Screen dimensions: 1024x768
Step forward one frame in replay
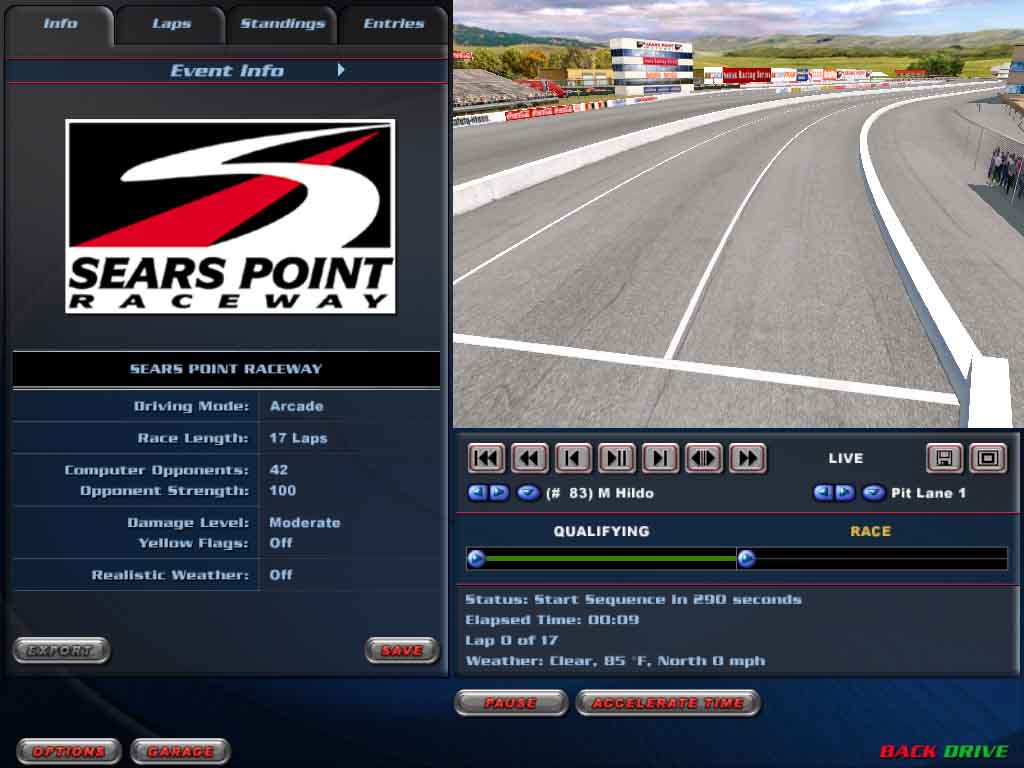coord(660,458)
